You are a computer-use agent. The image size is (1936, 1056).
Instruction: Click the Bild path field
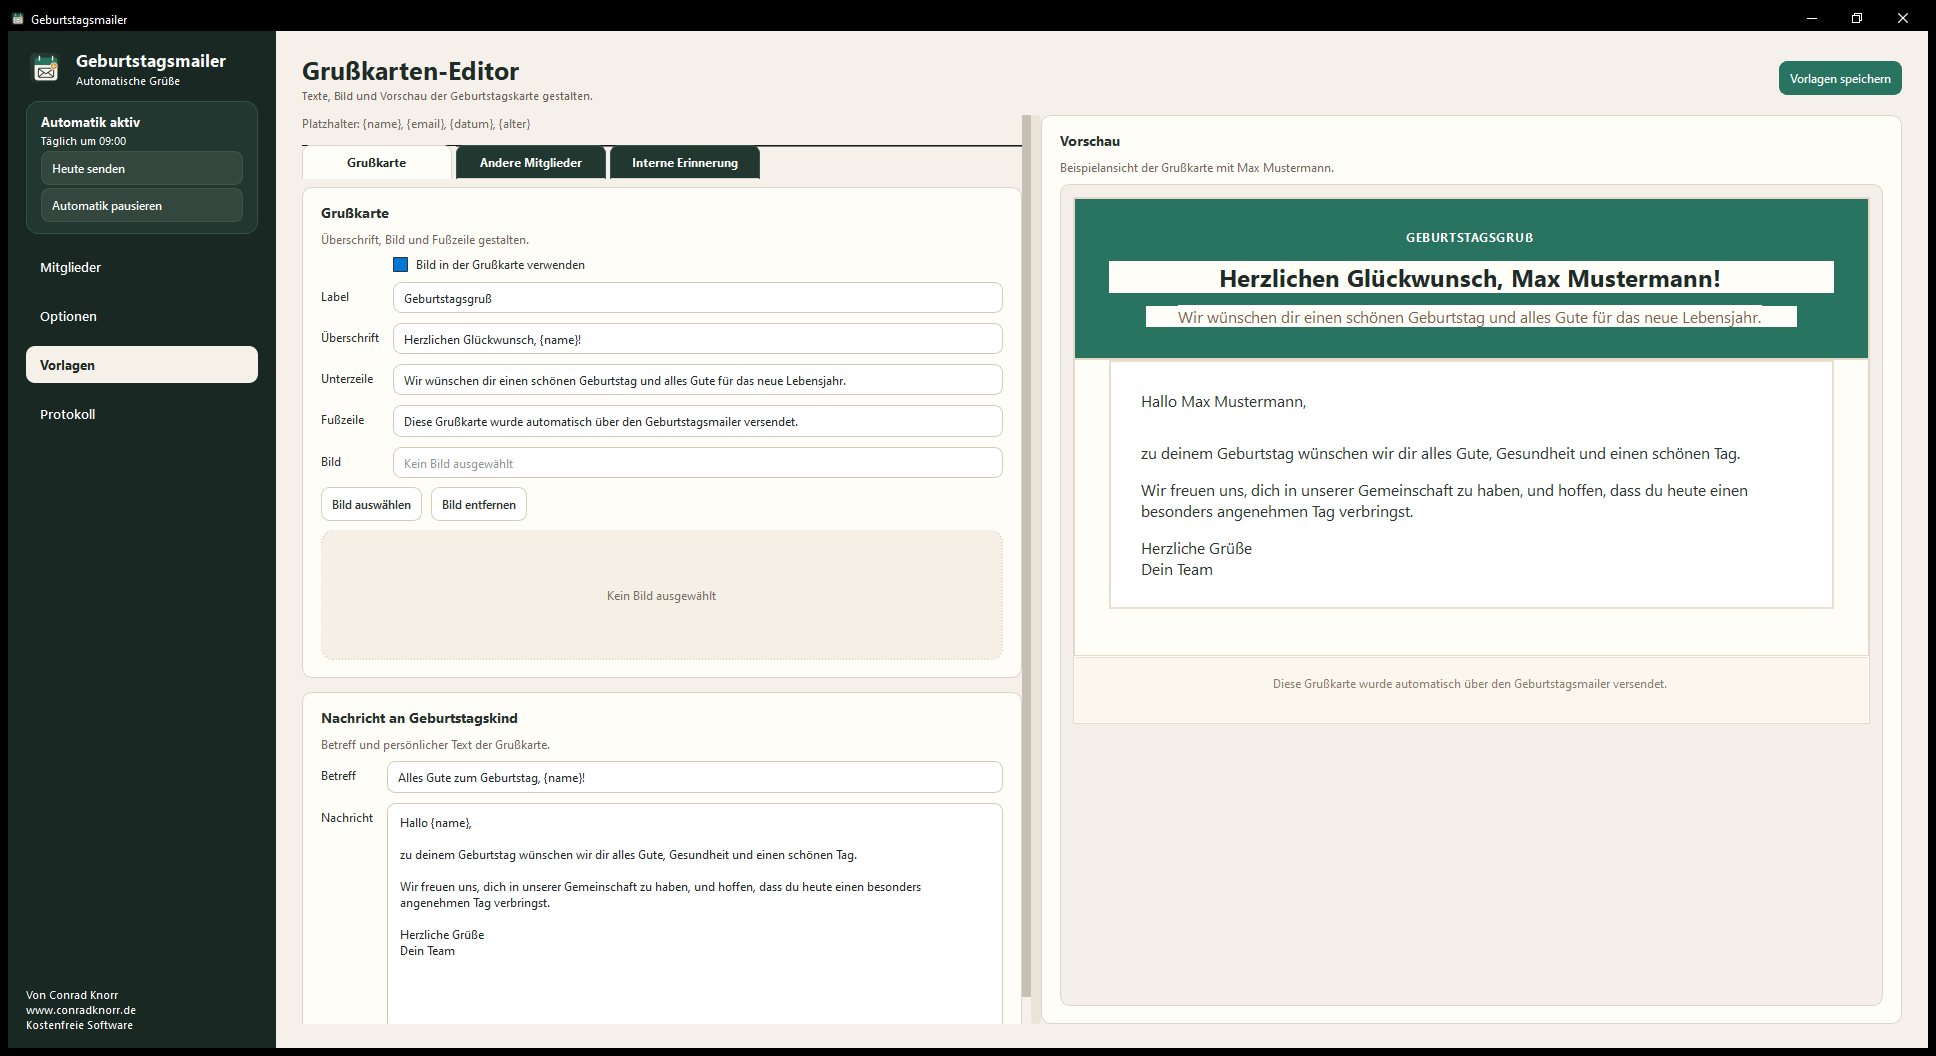[x=698, y=463]
